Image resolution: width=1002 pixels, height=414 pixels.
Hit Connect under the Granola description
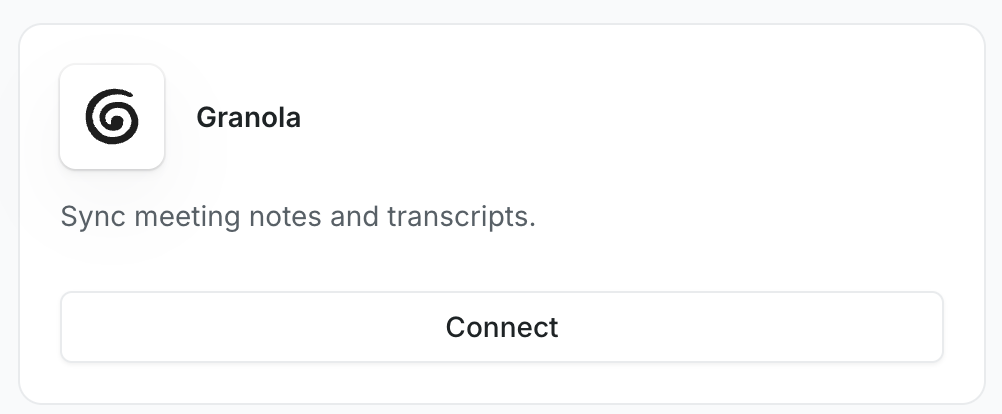[x=501, y=327]
